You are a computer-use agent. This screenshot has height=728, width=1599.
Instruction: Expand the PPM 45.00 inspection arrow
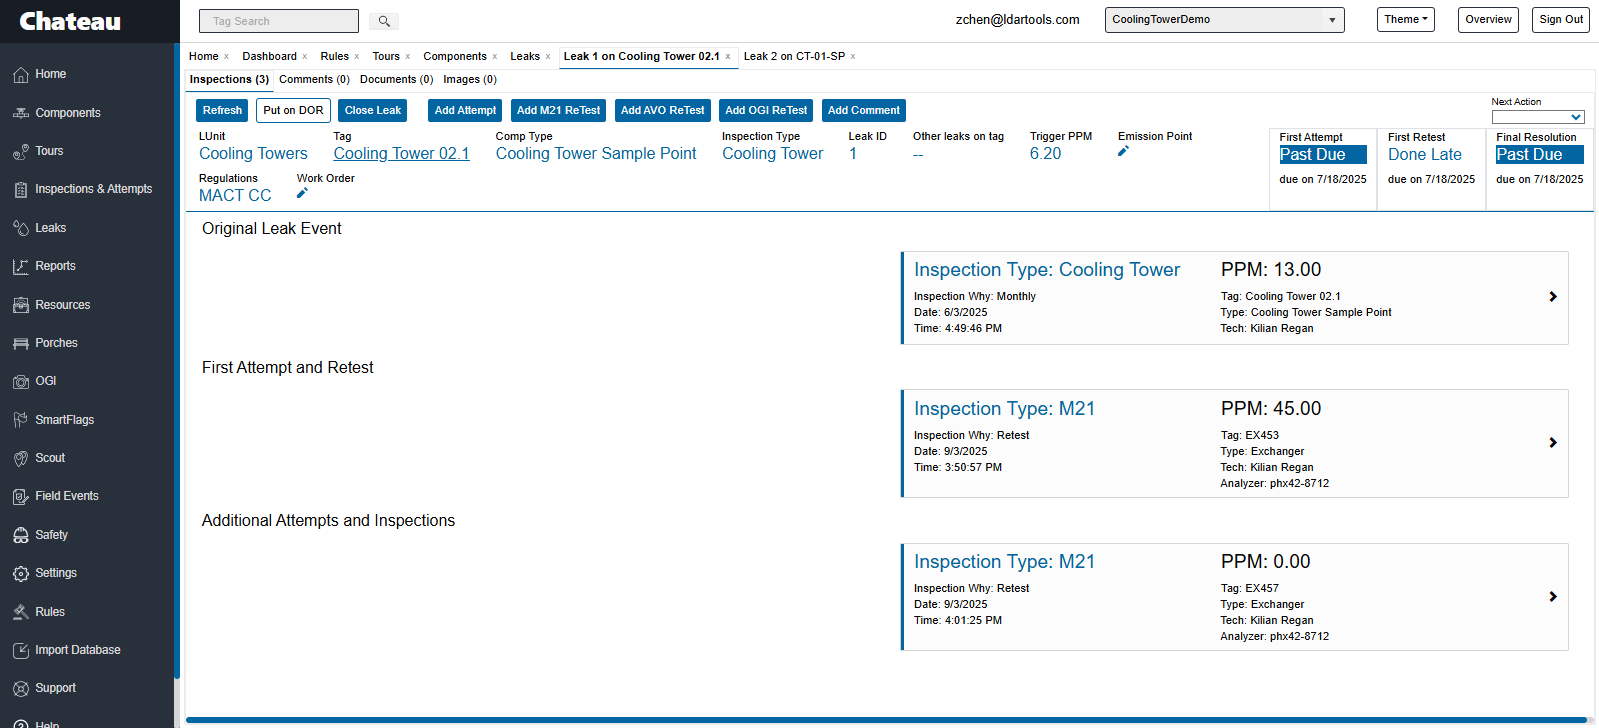1552,443
